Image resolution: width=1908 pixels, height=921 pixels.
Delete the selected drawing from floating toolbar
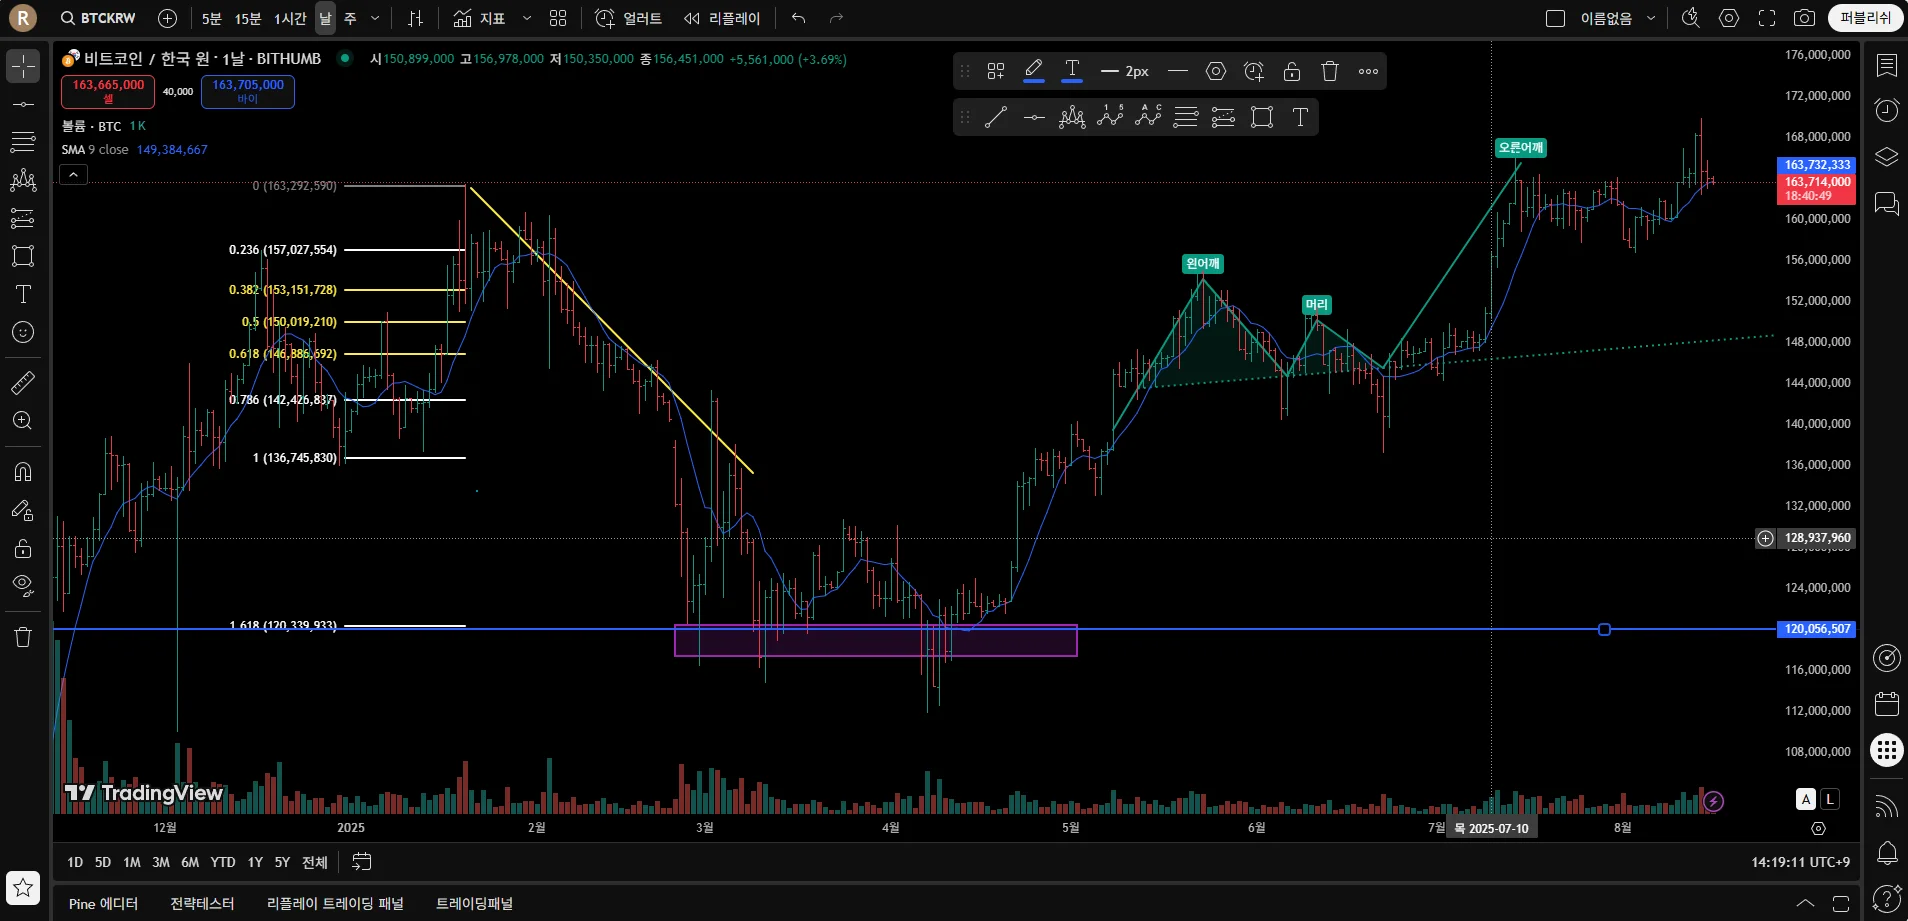(x=1330, y=71)
